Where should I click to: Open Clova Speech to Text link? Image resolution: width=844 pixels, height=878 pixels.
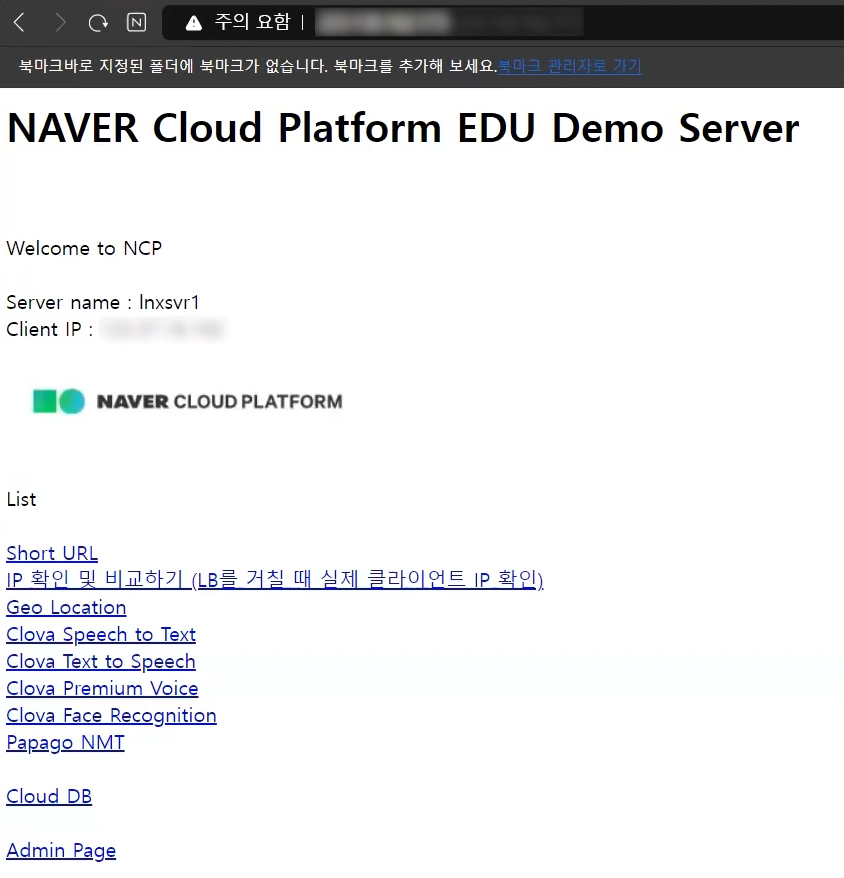pos(101,634)
